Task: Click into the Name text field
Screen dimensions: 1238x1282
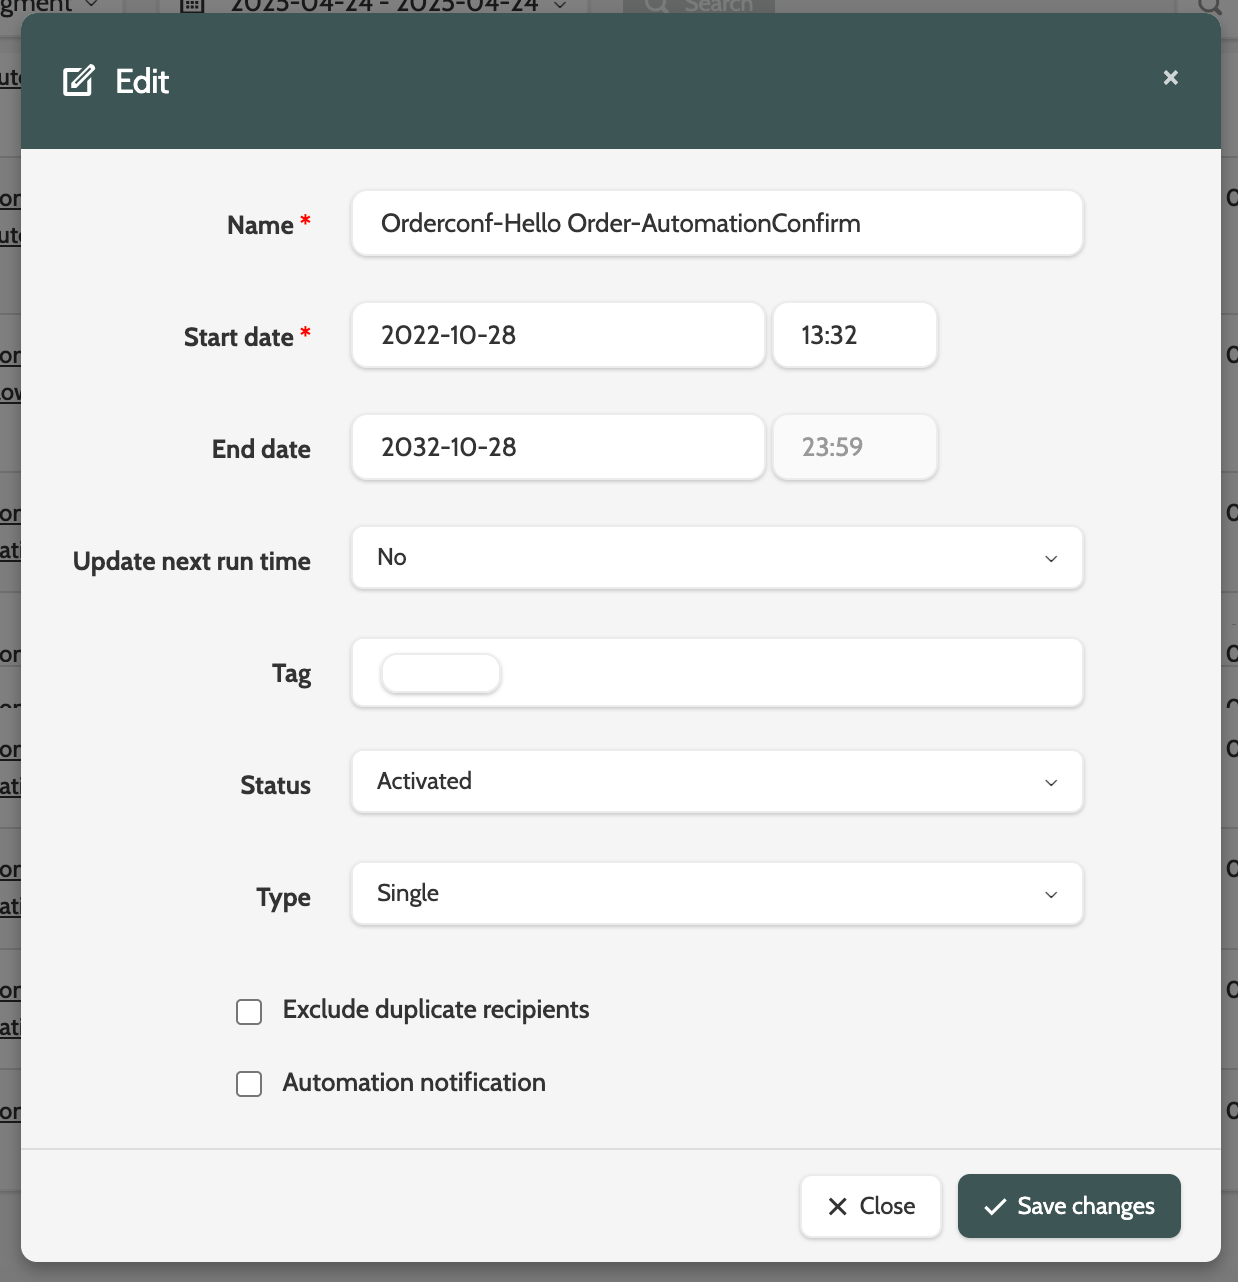Action: tap(716, 224)
